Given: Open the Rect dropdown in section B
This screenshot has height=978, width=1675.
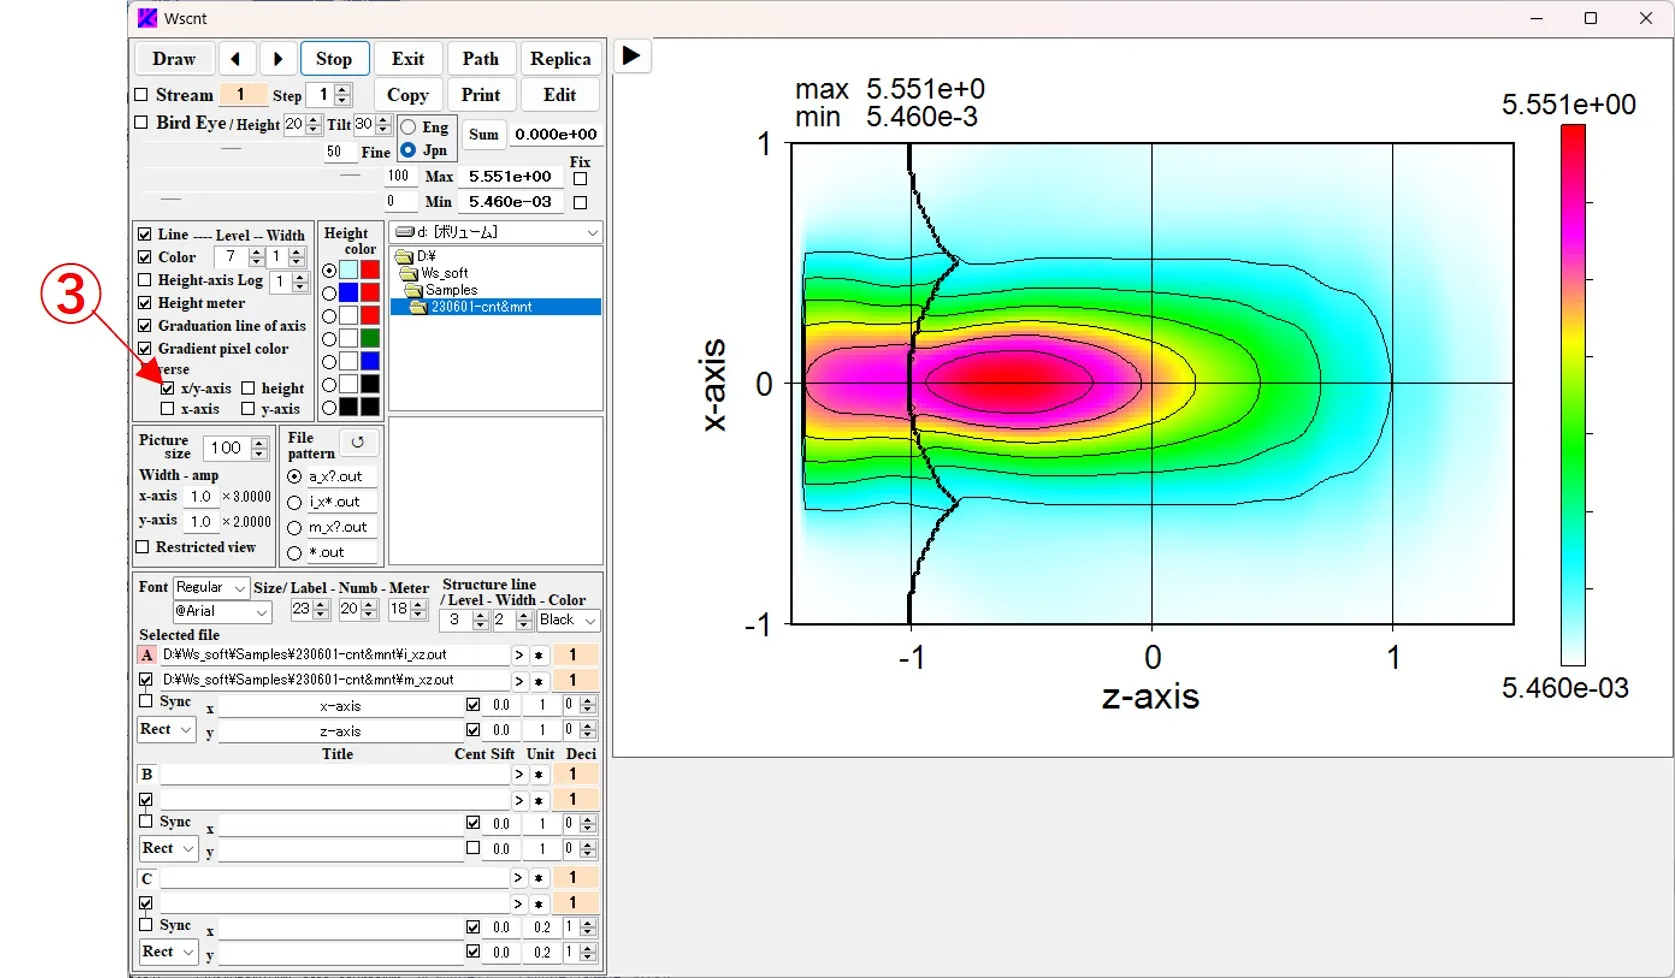Looking at the screenshot, I should click(168, 849).
